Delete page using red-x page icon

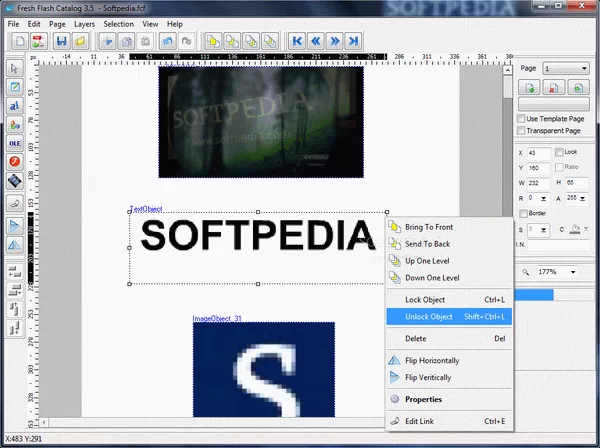tap(554, 87)
